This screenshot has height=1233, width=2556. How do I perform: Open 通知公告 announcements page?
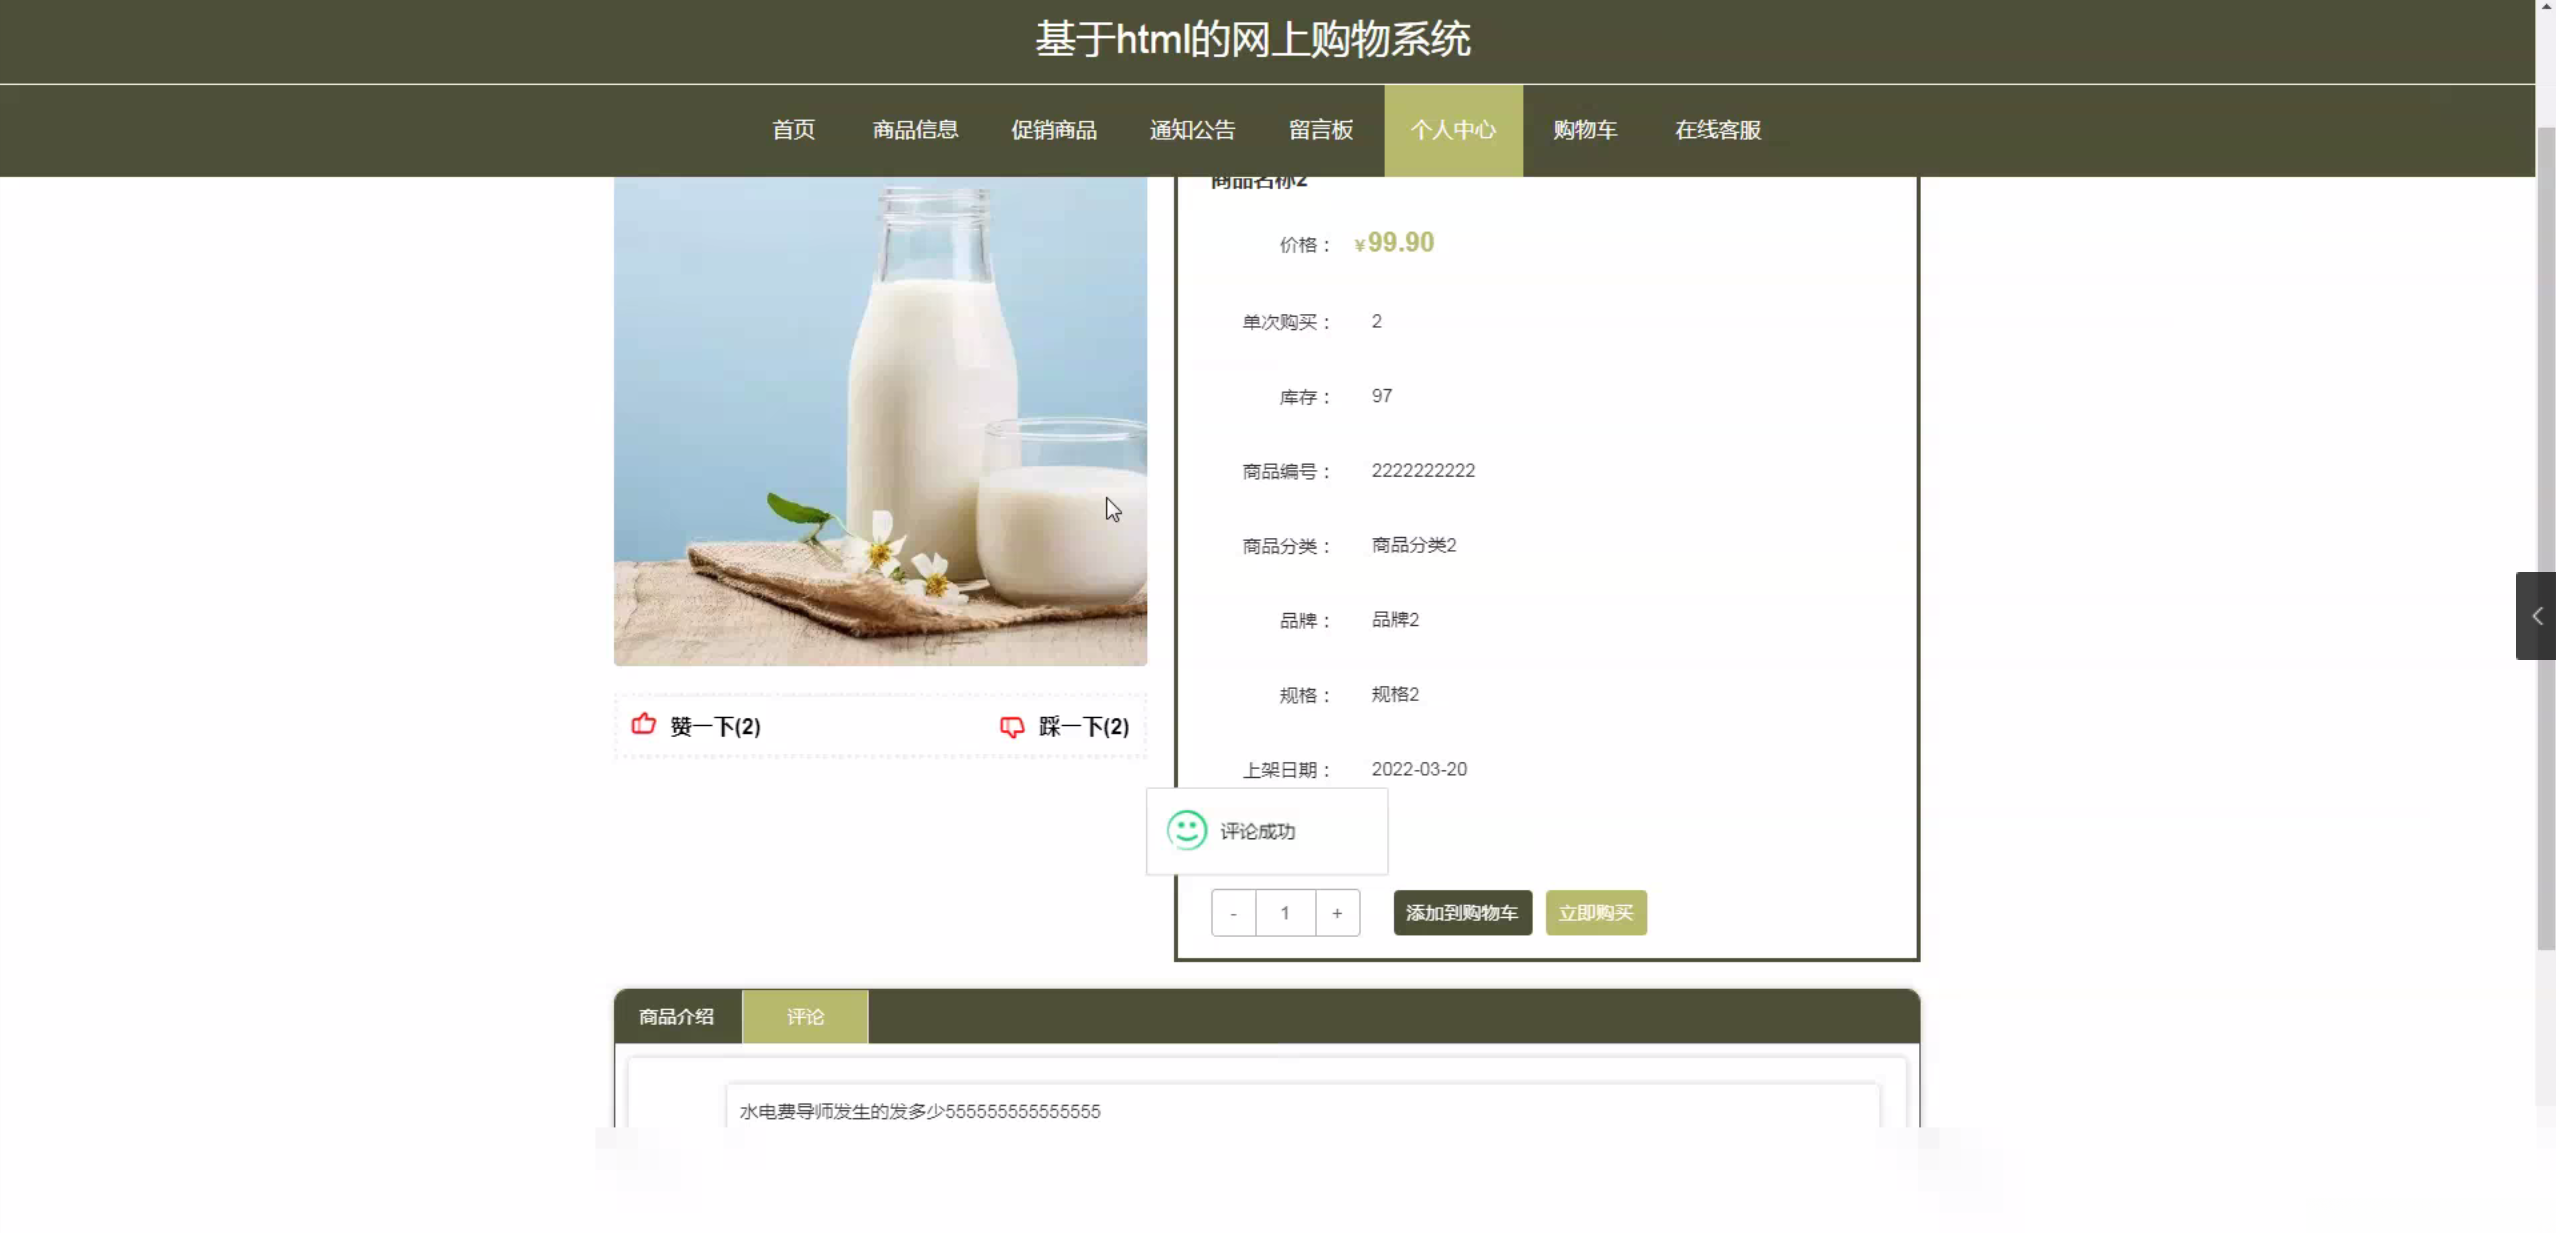click(x=1192, y=130)
